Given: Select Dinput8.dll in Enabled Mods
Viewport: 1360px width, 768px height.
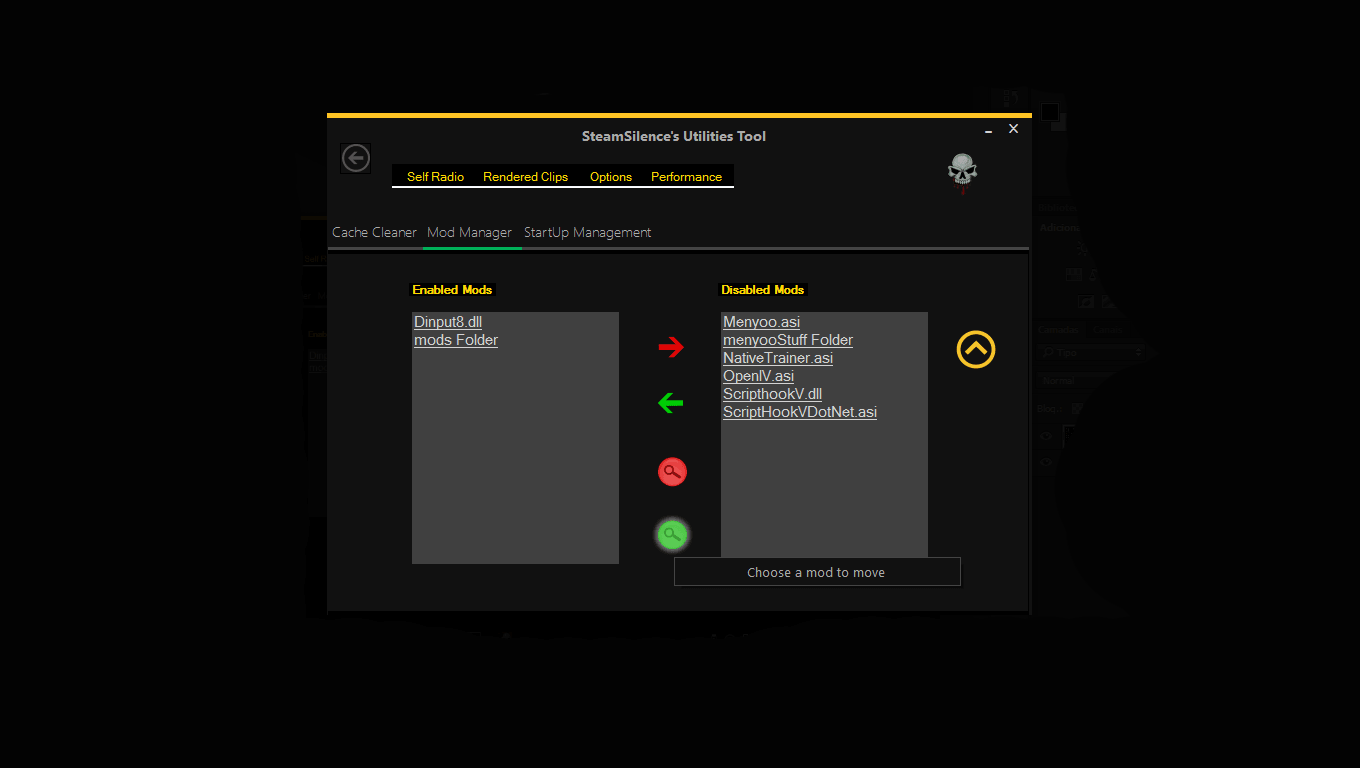Looking at the screenshot, I should point(448,322).
